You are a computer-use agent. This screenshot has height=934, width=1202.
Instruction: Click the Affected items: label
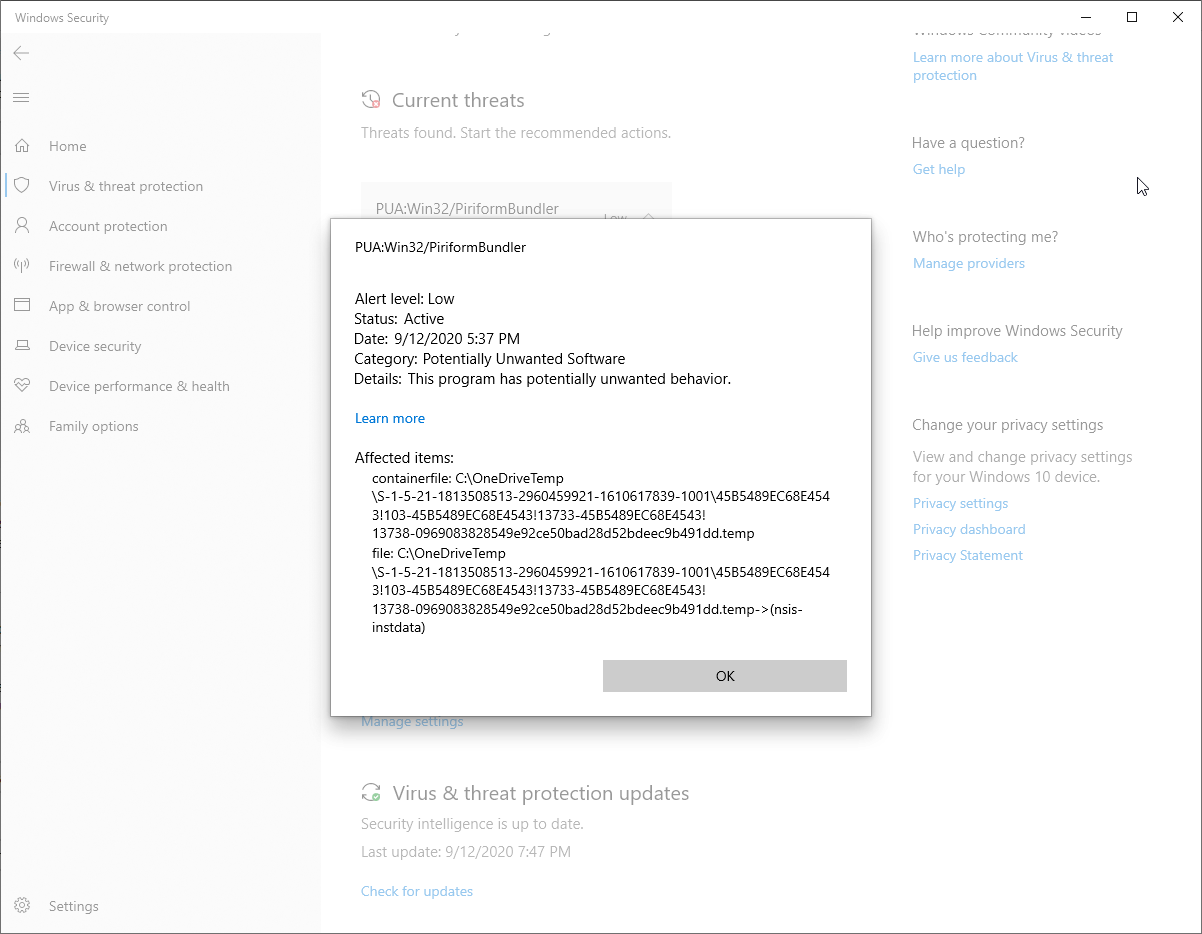[x=404, y=458]
